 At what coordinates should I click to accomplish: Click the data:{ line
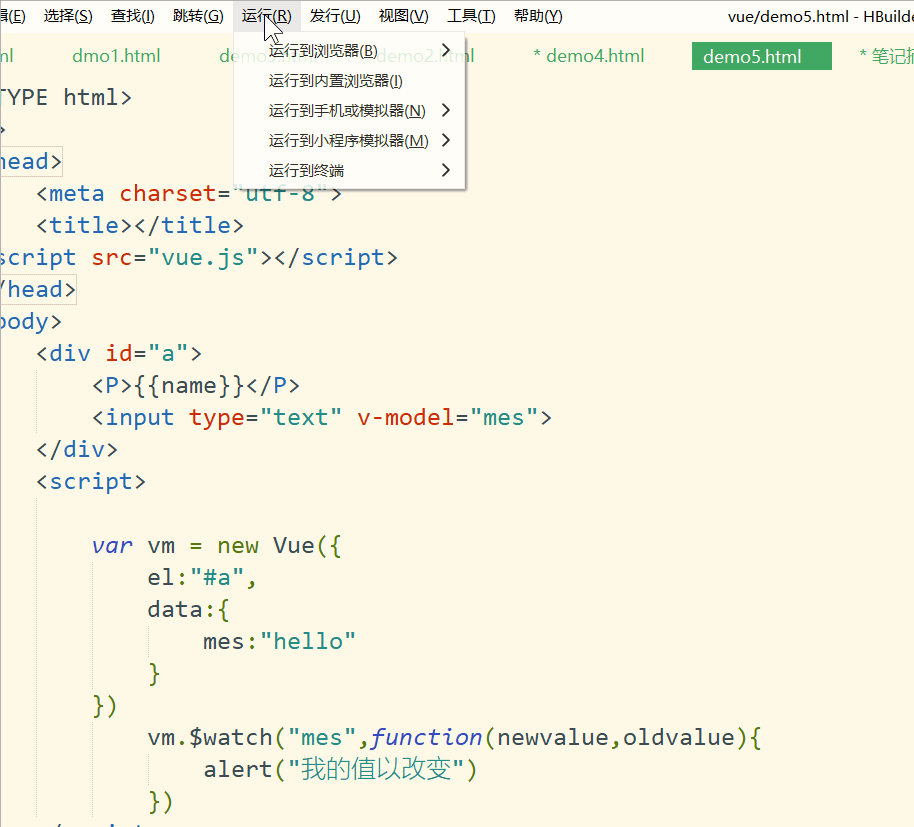point(189,610)
